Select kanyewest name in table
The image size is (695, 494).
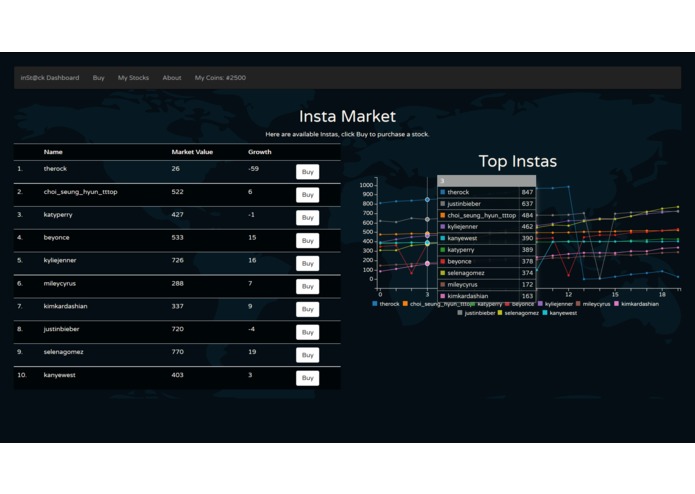point(59,375)
